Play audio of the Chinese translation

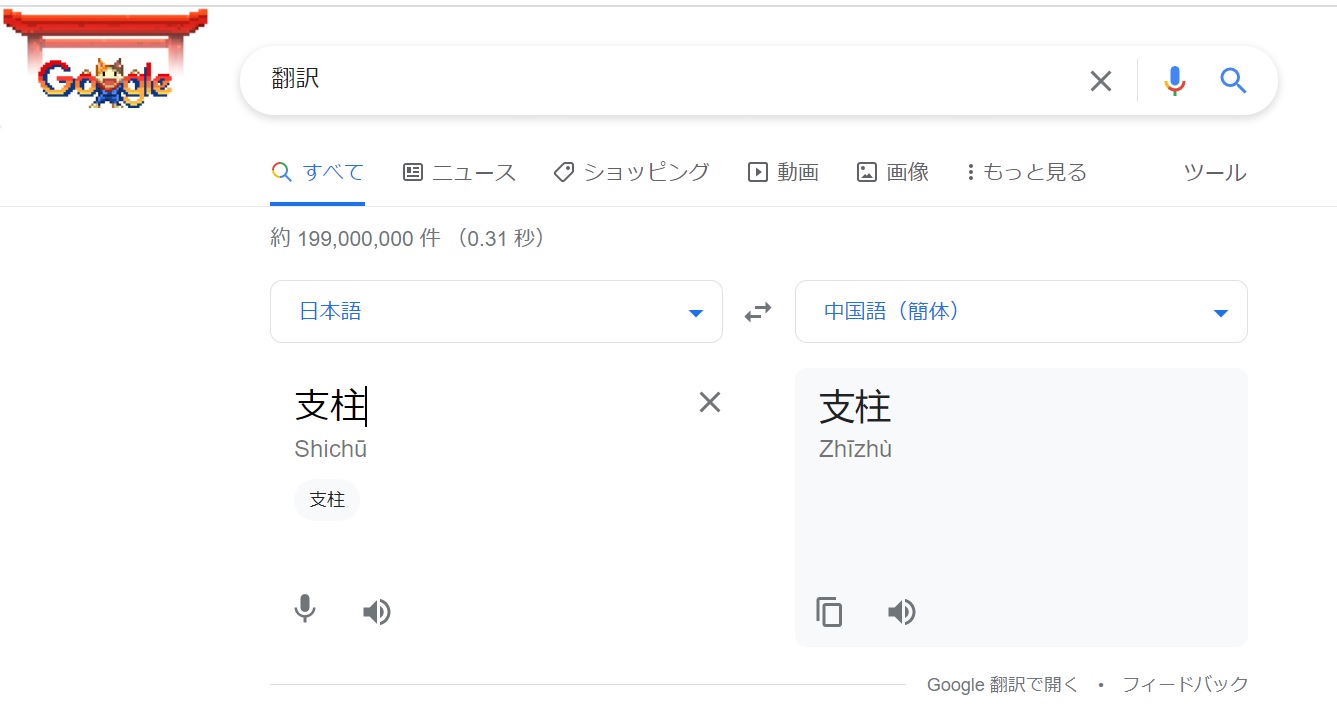pyautogui.click(x=901, y=612)
